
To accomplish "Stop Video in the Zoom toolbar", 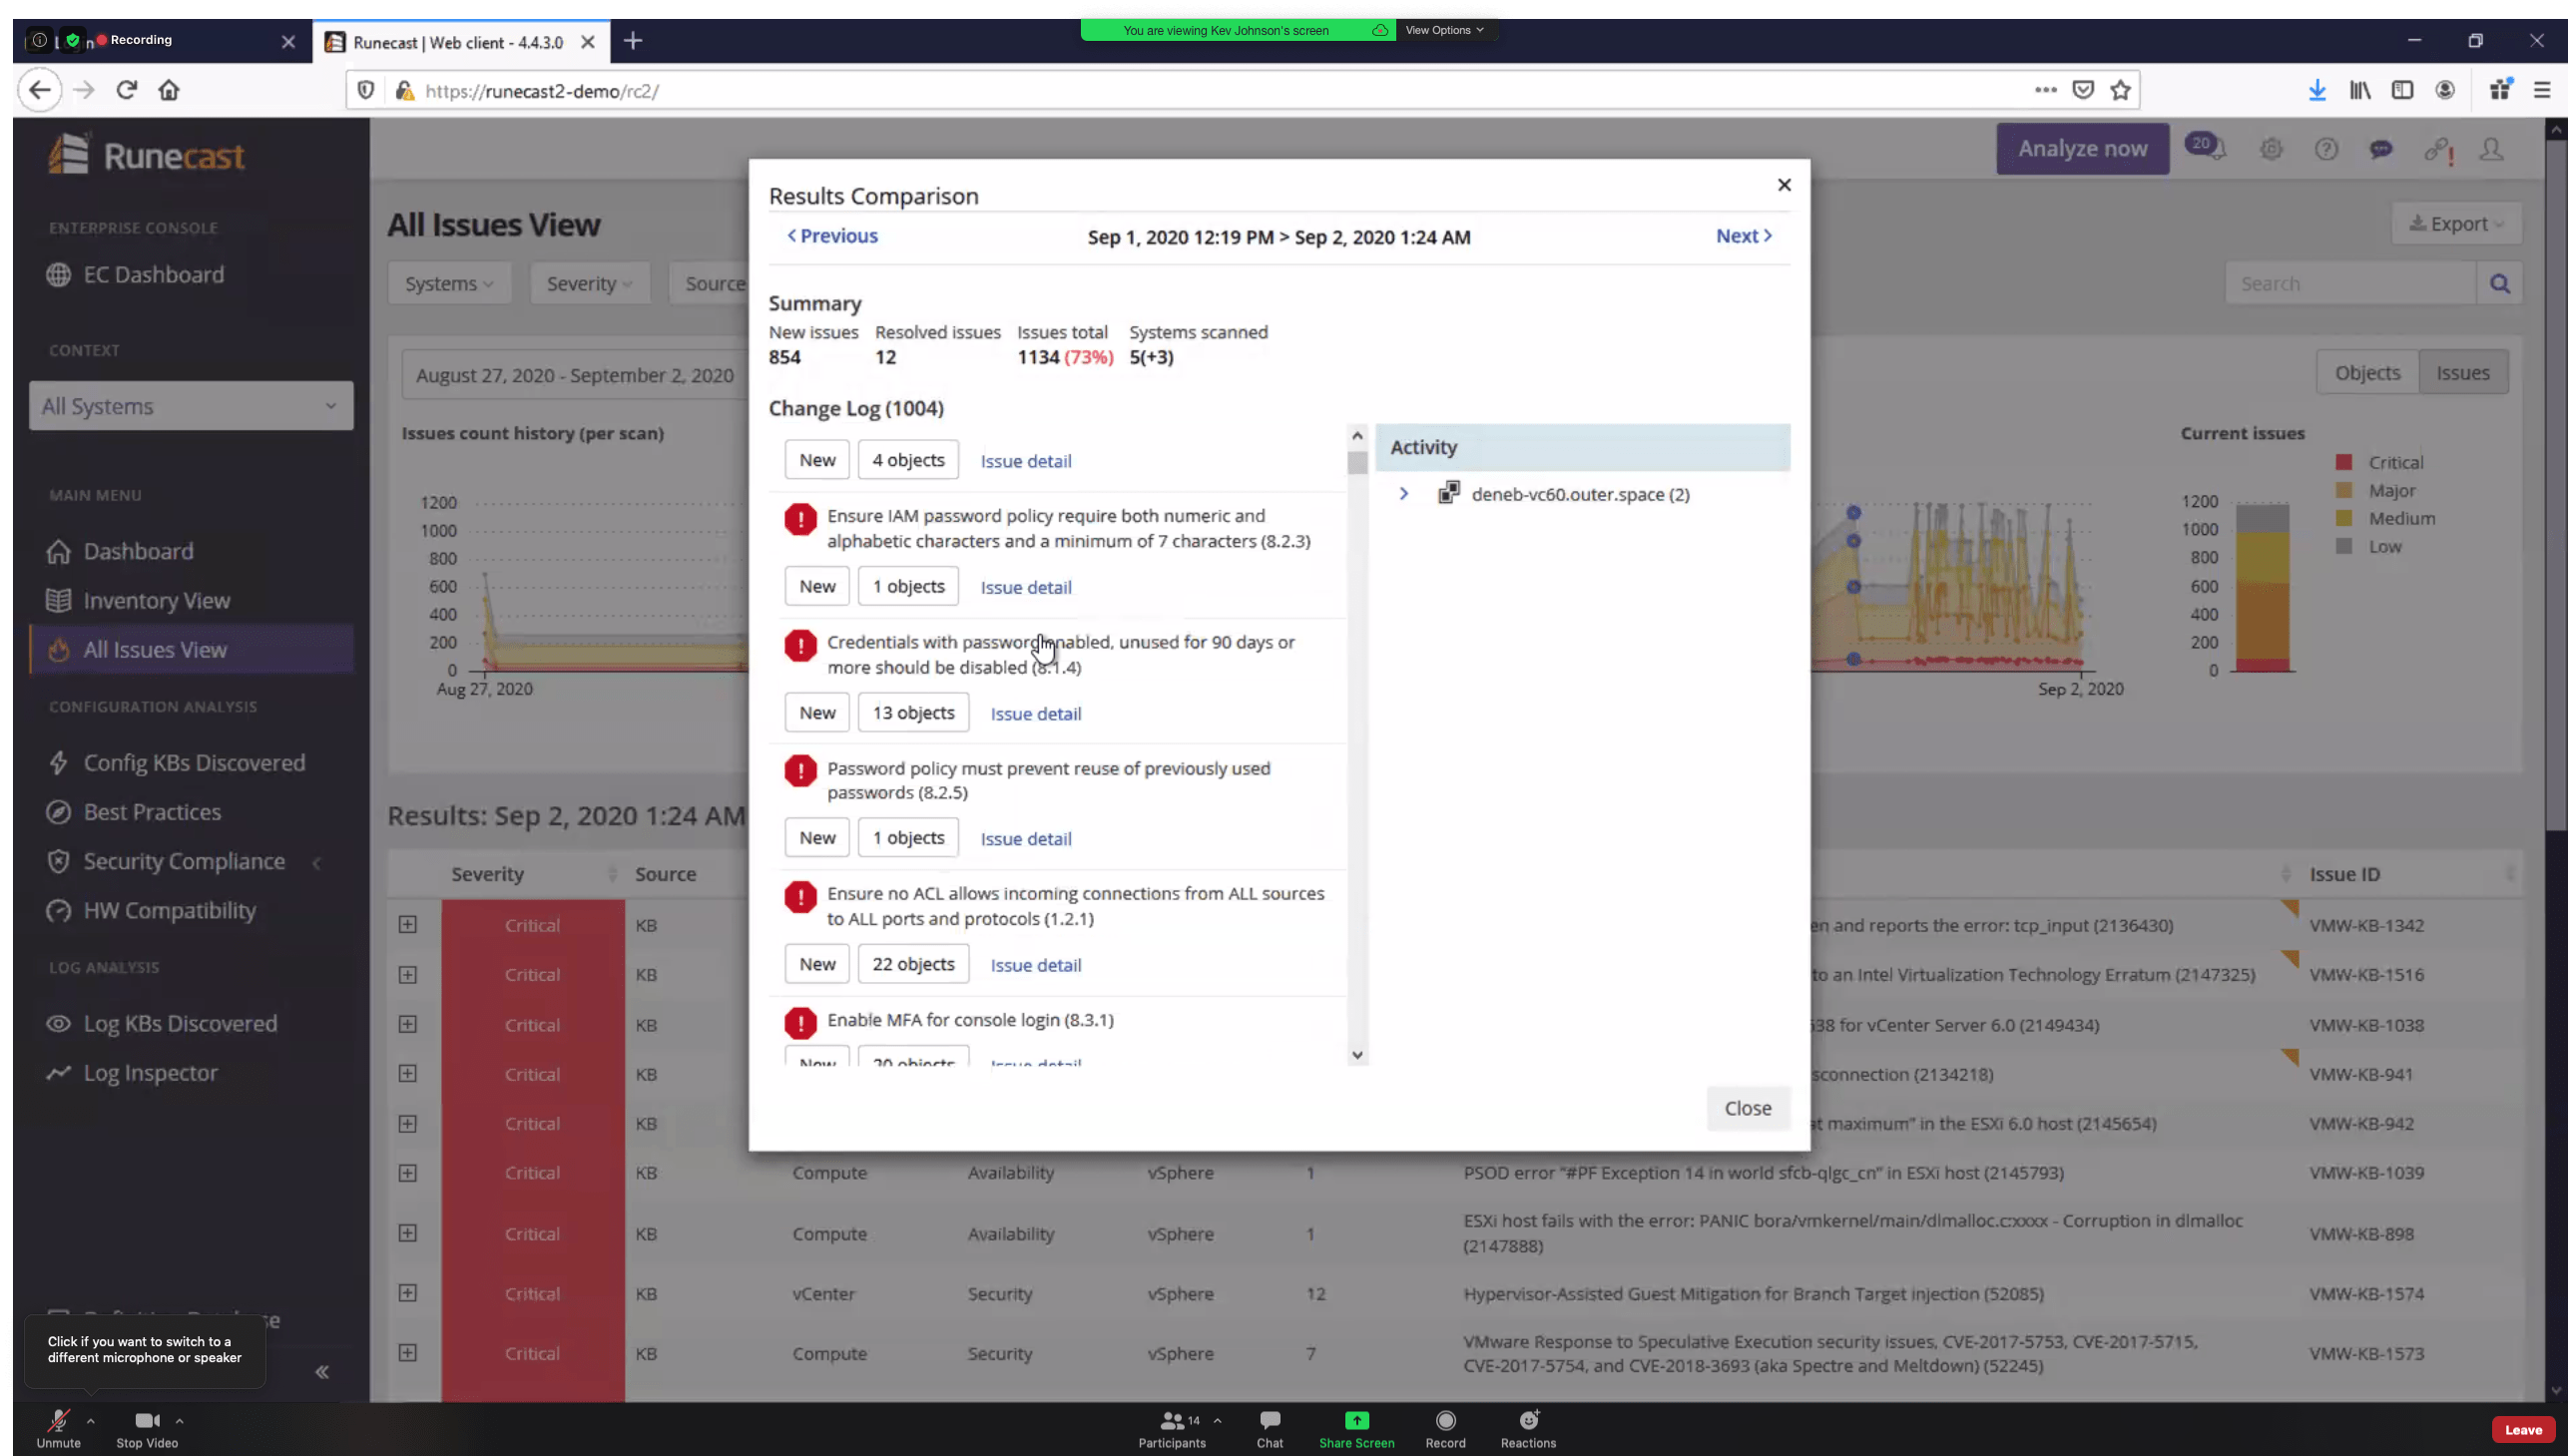I will 147,1427.
